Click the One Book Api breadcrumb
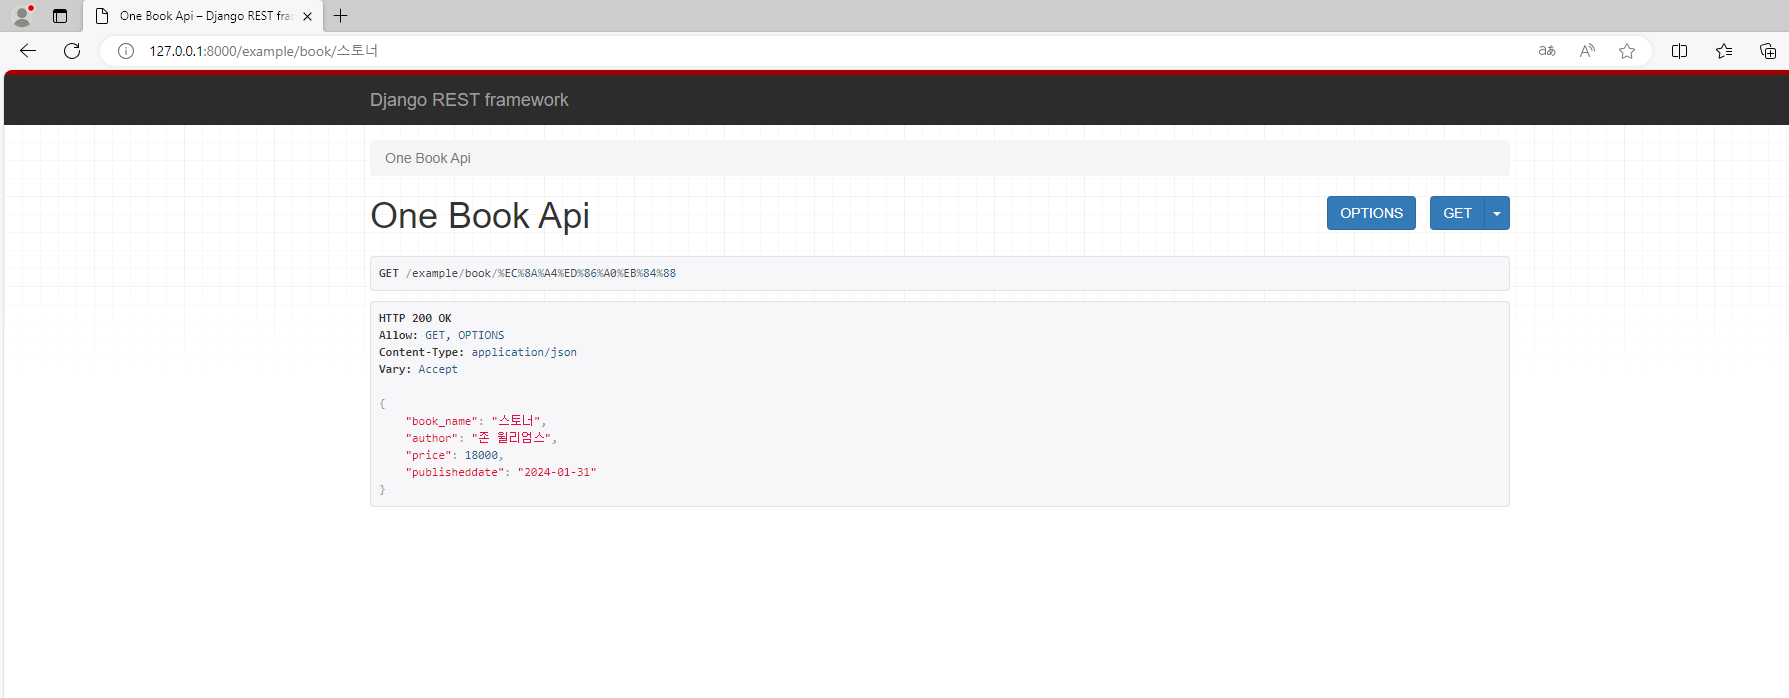Screen dimensions: 1789x698 click(428, 158)
